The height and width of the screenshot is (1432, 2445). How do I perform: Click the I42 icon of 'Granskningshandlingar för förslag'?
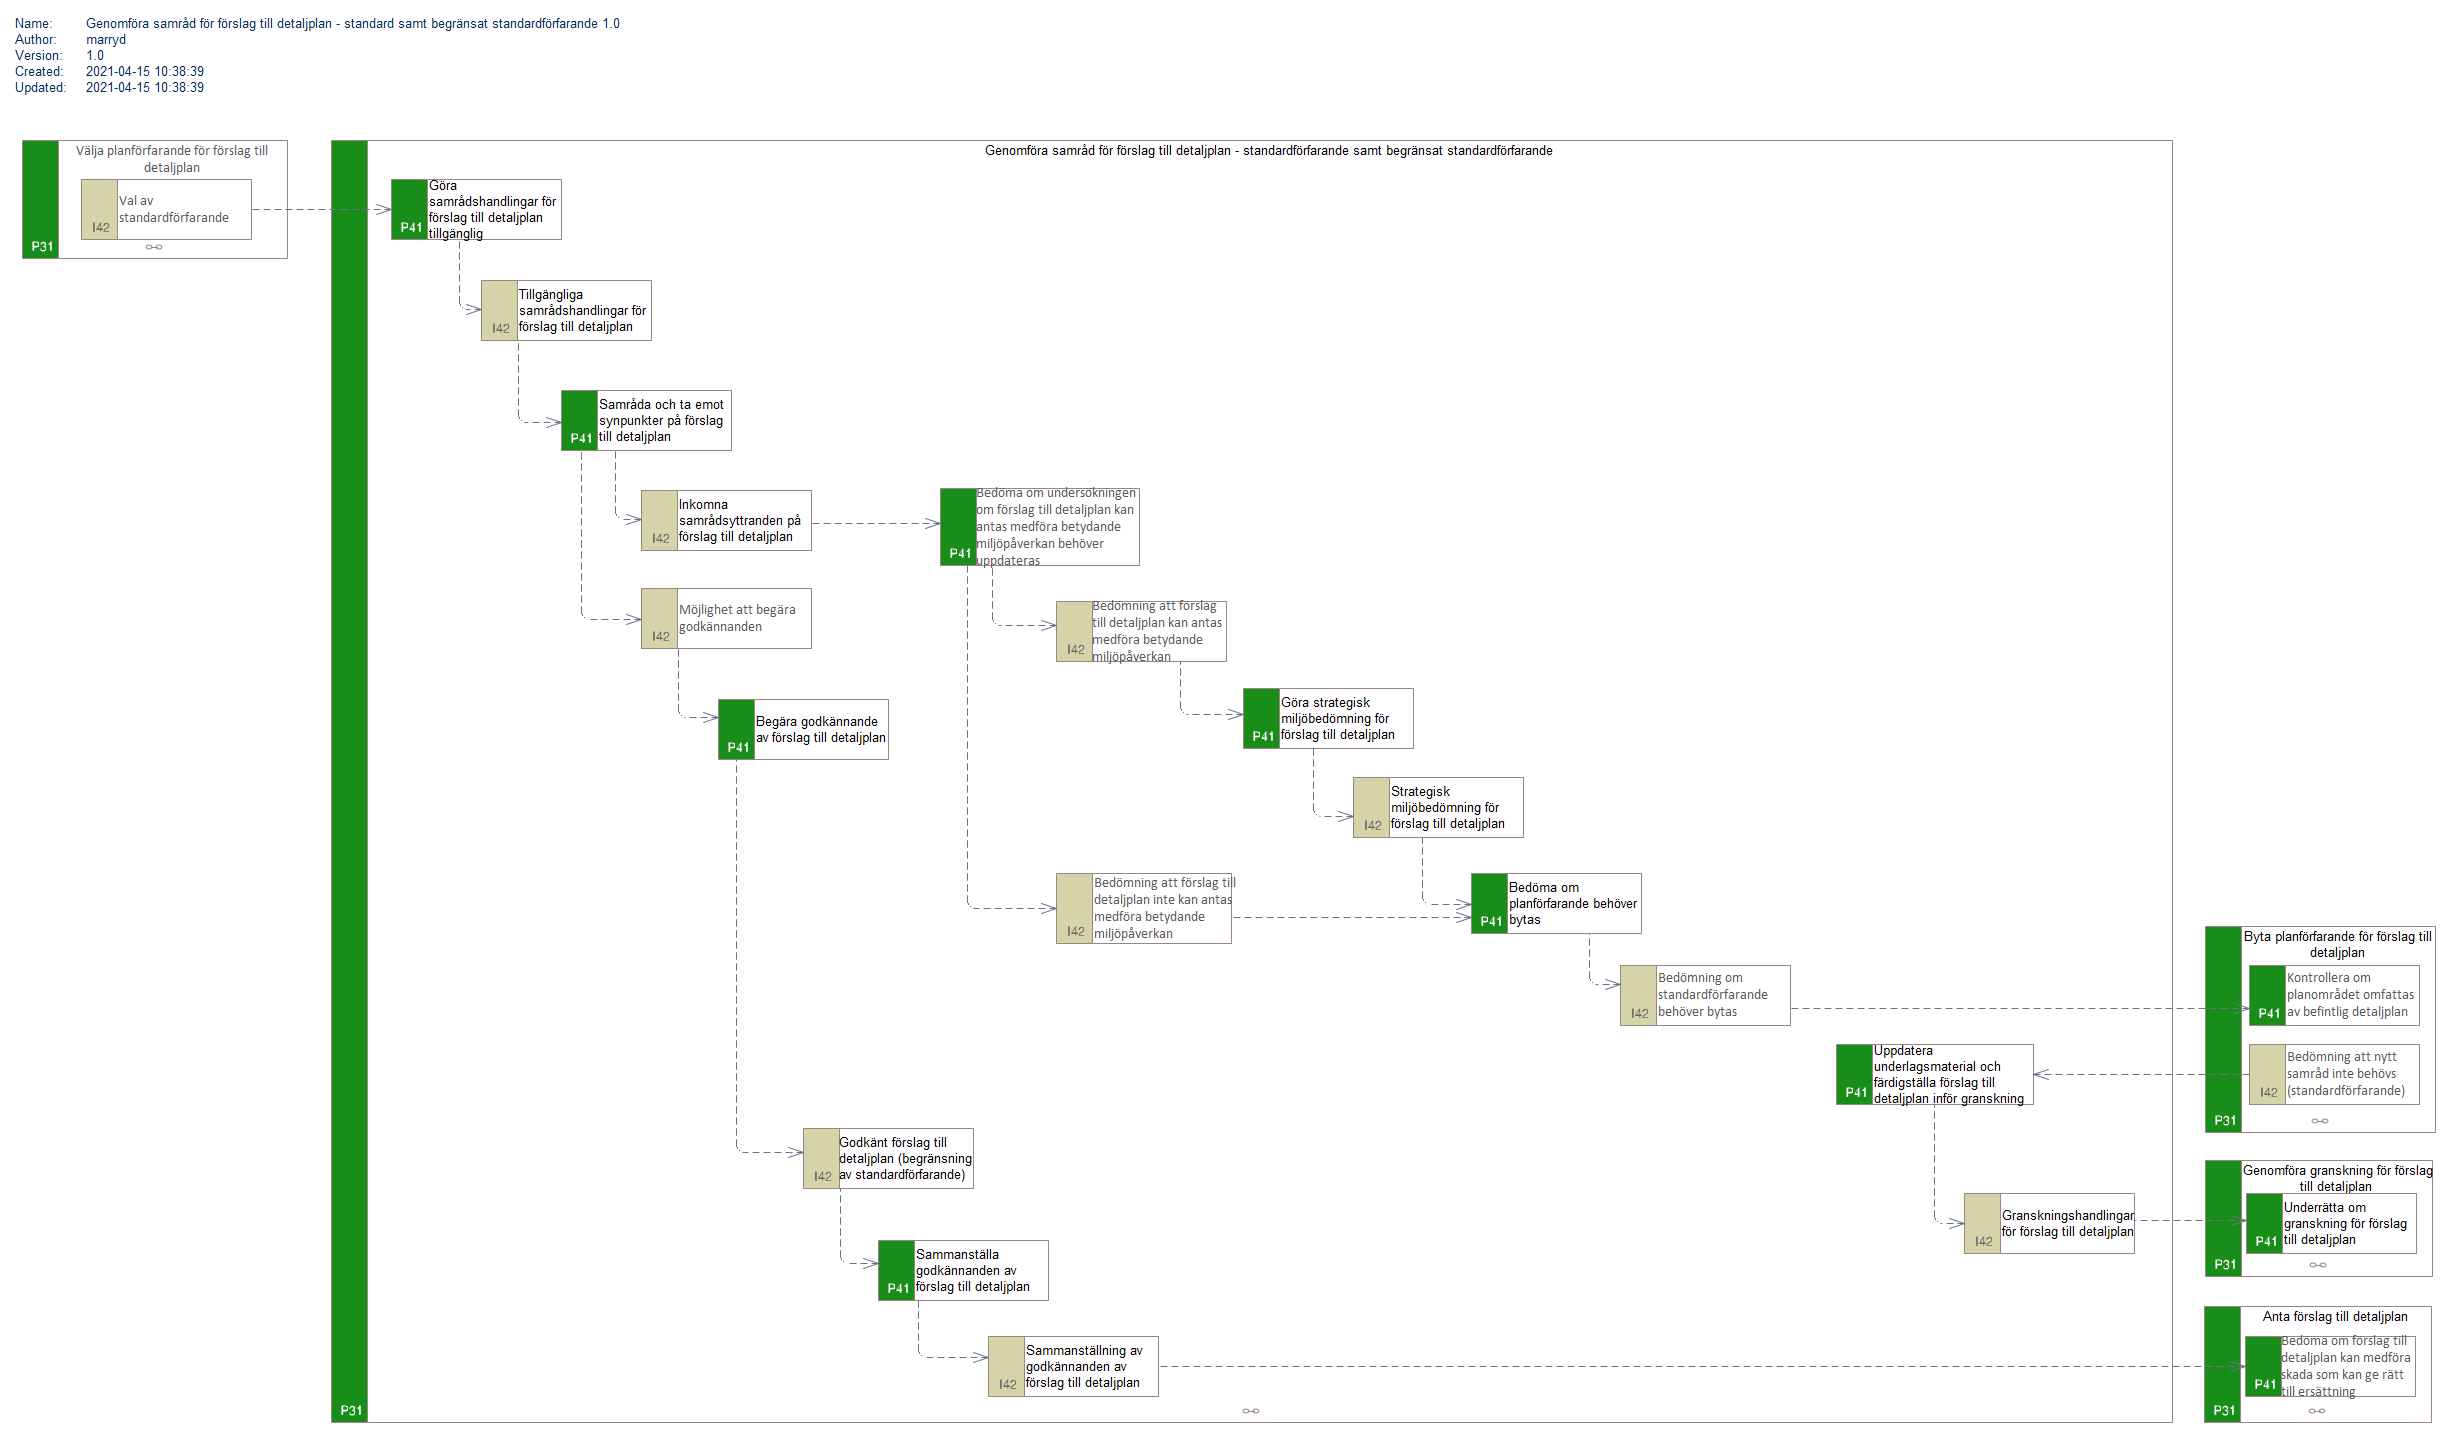pyautogui.click(x=1982, y=1223)
